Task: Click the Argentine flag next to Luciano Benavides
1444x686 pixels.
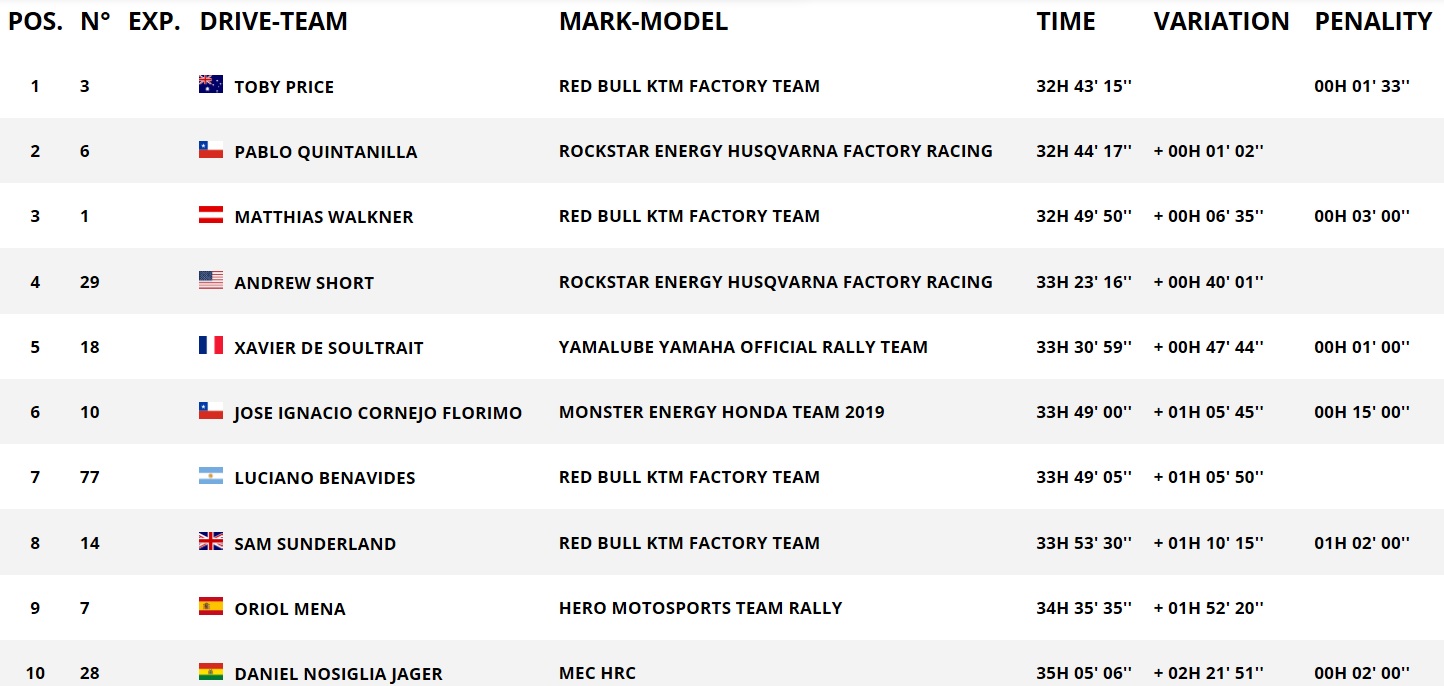Action: coord(211,476)
